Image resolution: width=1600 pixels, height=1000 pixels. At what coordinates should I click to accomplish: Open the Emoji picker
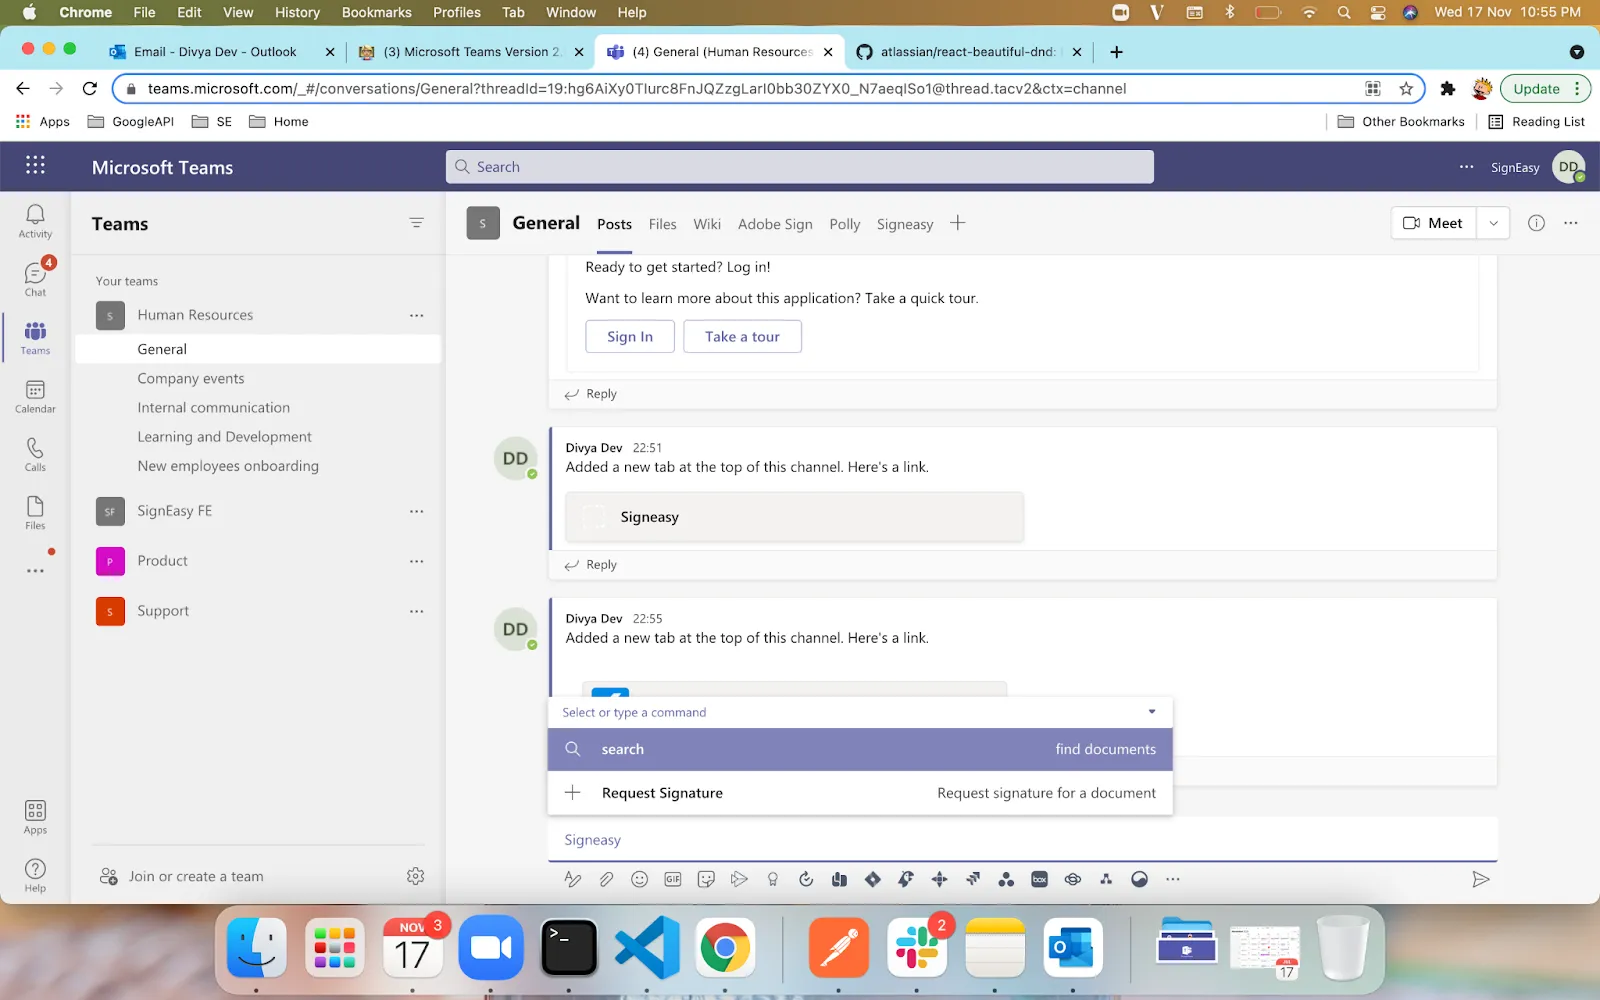point(640,879)
